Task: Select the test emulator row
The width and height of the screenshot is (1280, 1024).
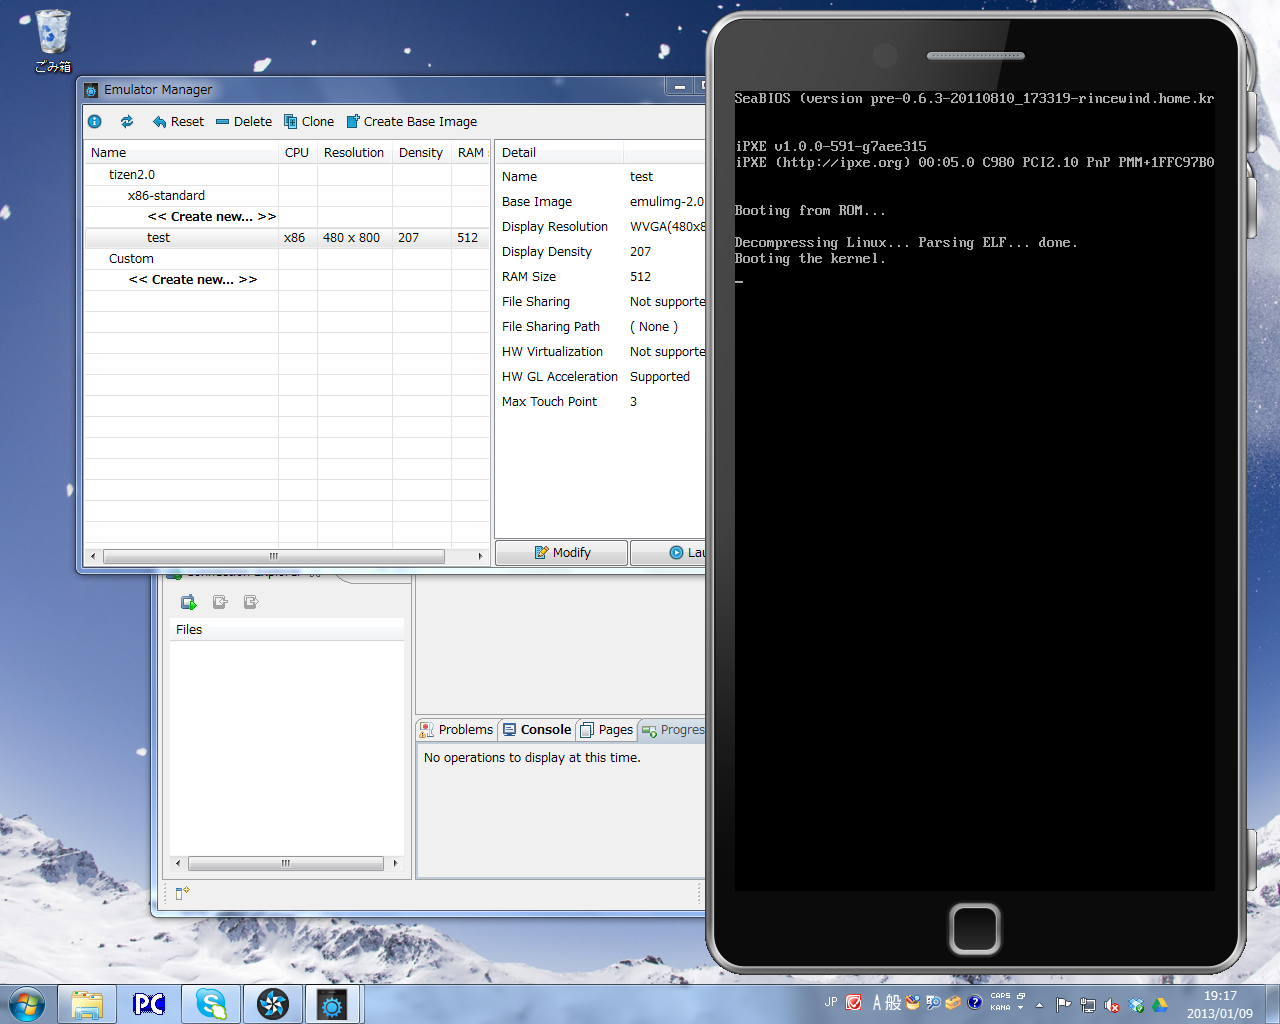Action: [x=287, y=238]
